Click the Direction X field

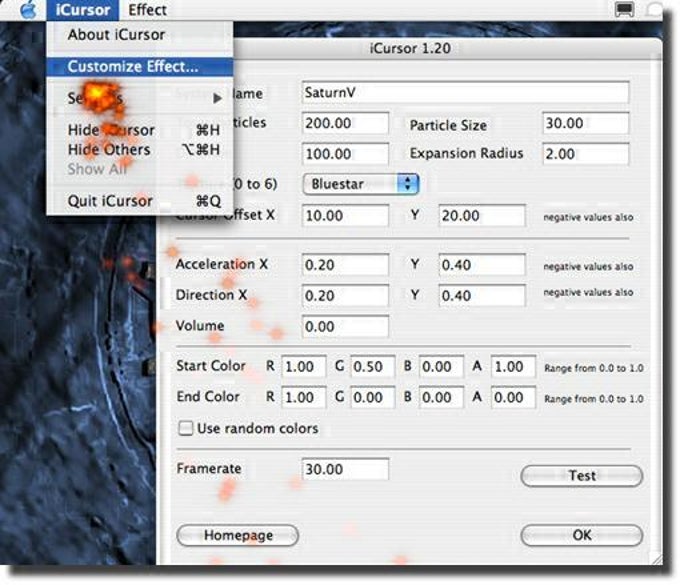point(345,295)
